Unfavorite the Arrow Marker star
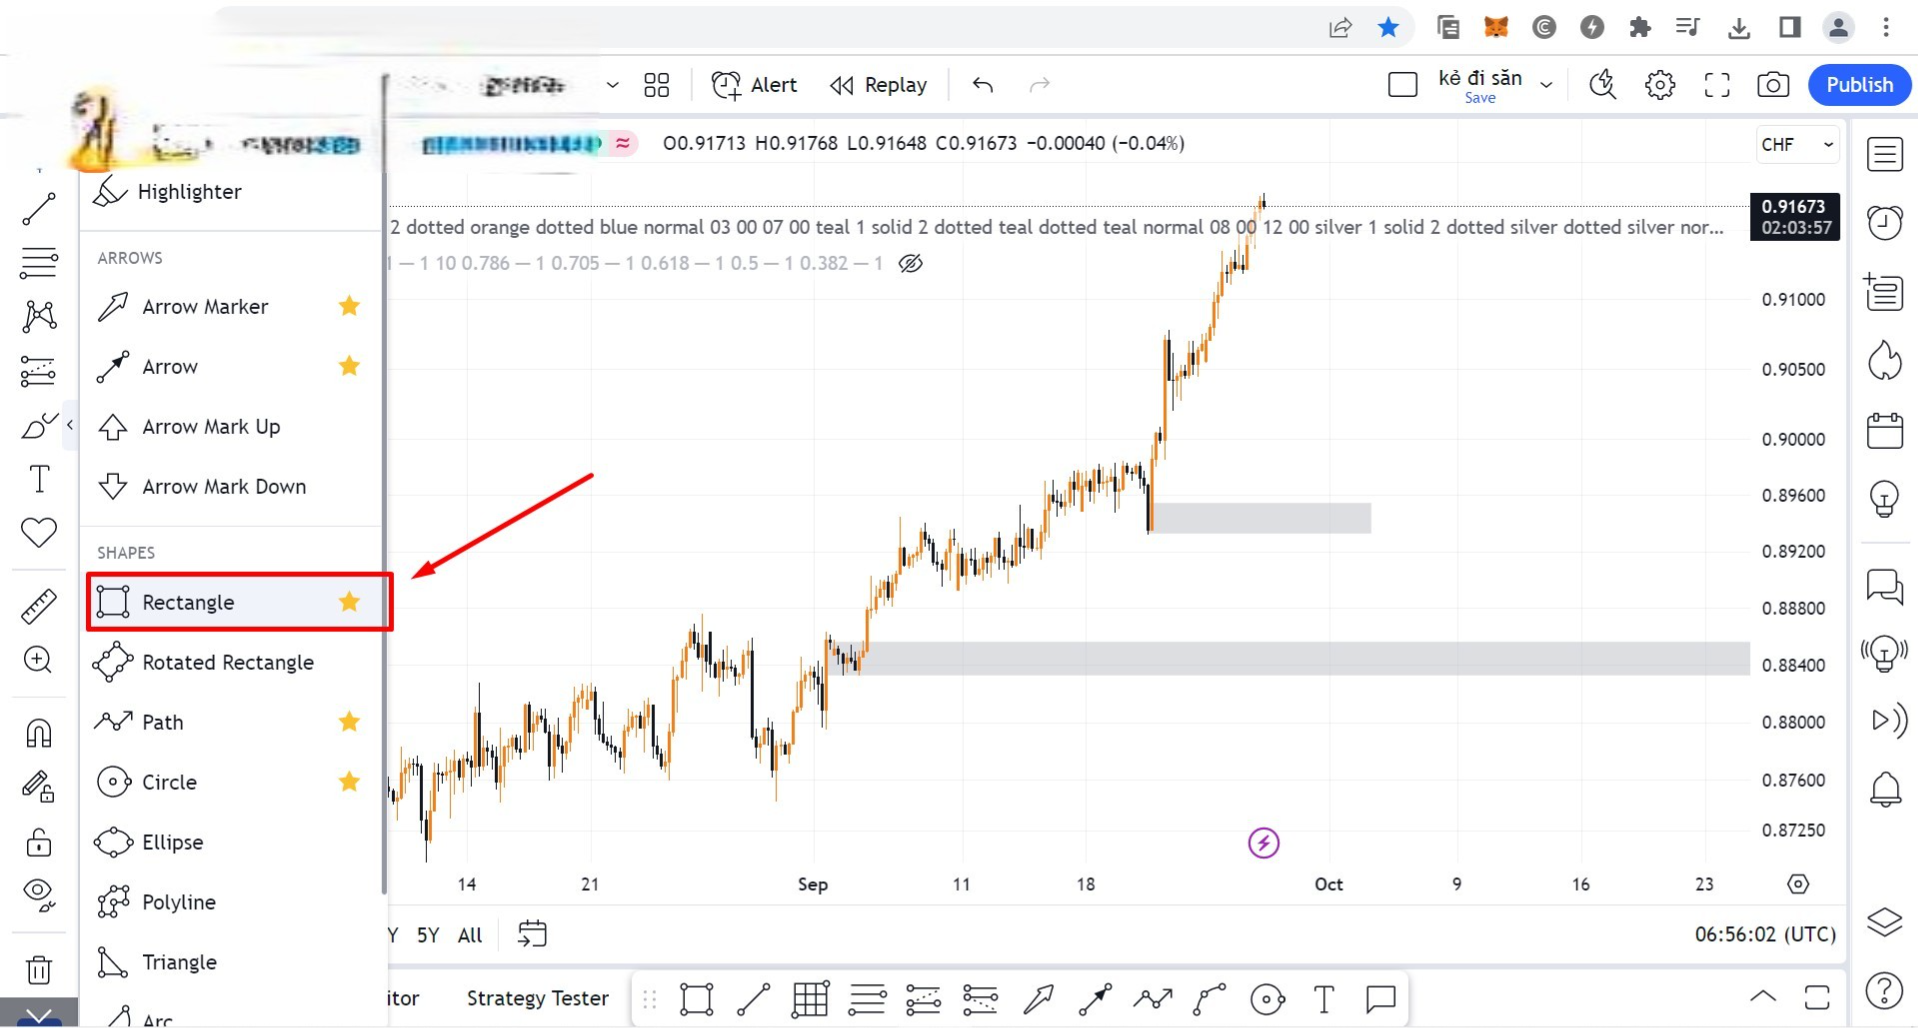This screenshot has height=1028, width=1918. pyautogui.click(x=349, y=306)
